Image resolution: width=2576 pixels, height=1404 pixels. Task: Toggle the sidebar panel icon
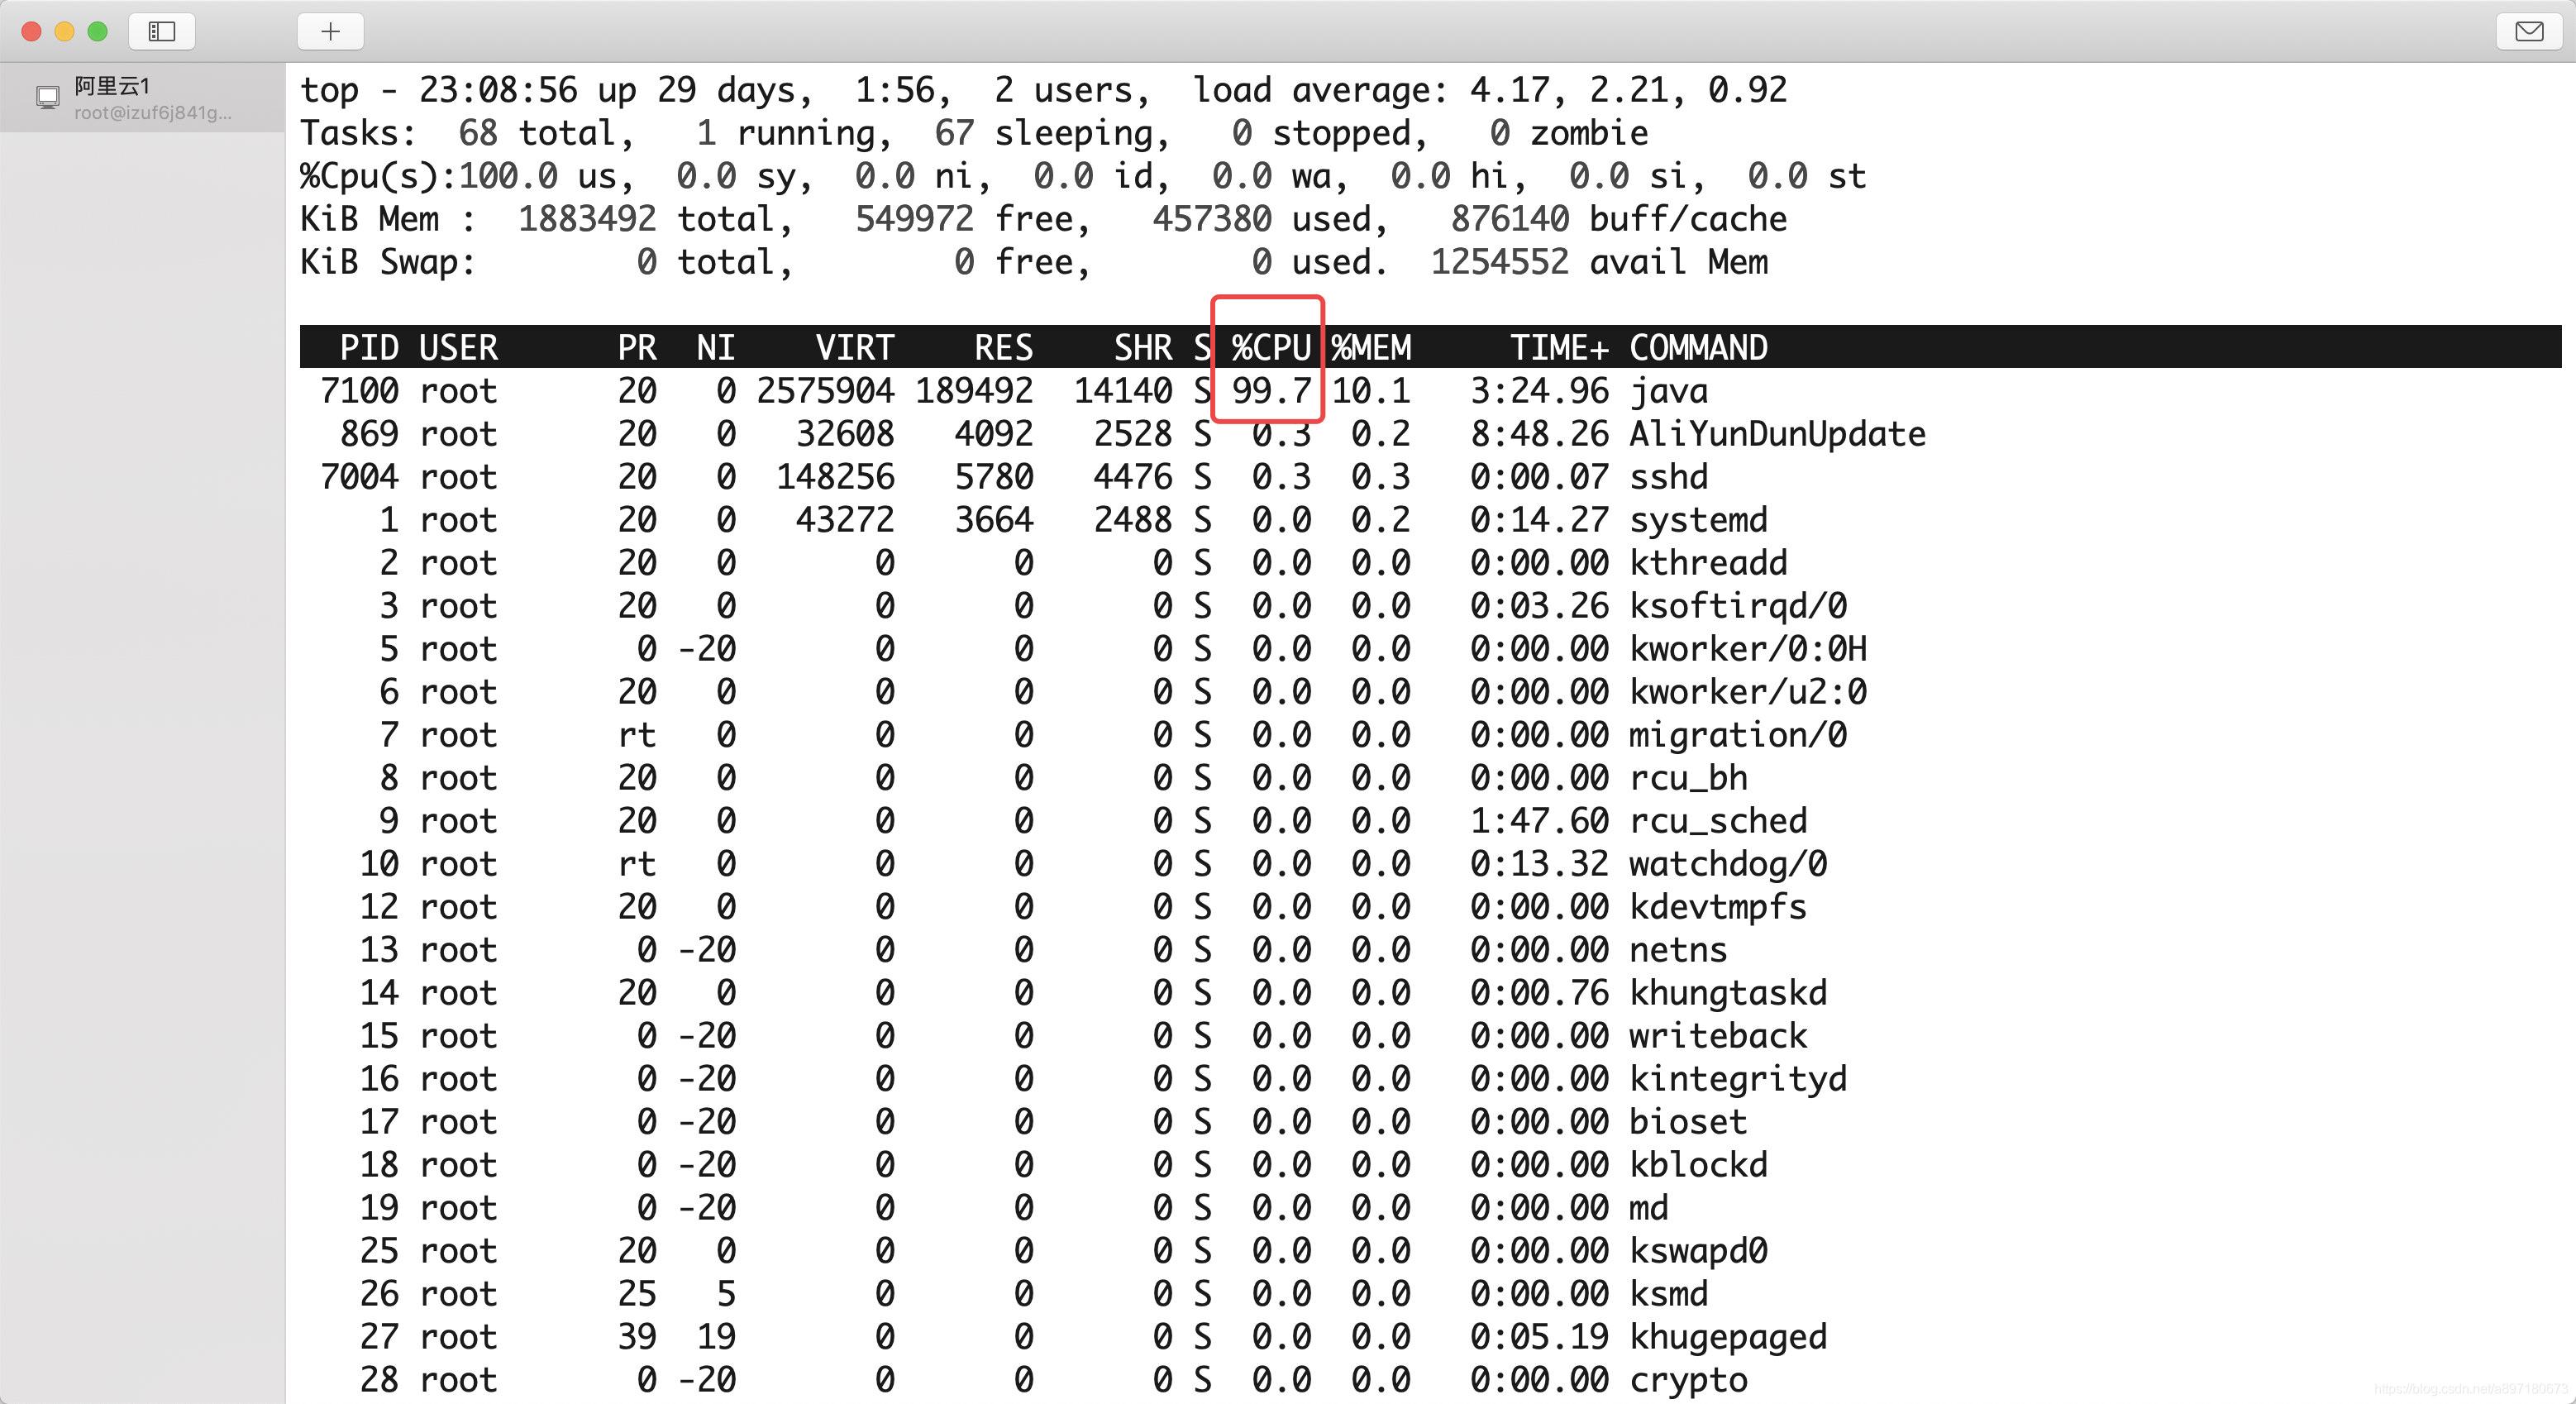[162, 32]
